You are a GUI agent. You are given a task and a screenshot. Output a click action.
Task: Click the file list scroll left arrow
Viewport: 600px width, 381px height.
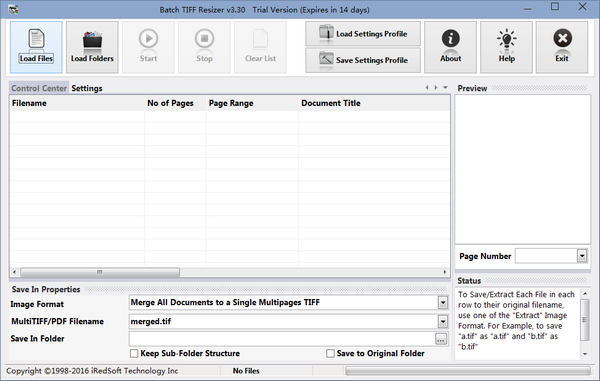15,272
